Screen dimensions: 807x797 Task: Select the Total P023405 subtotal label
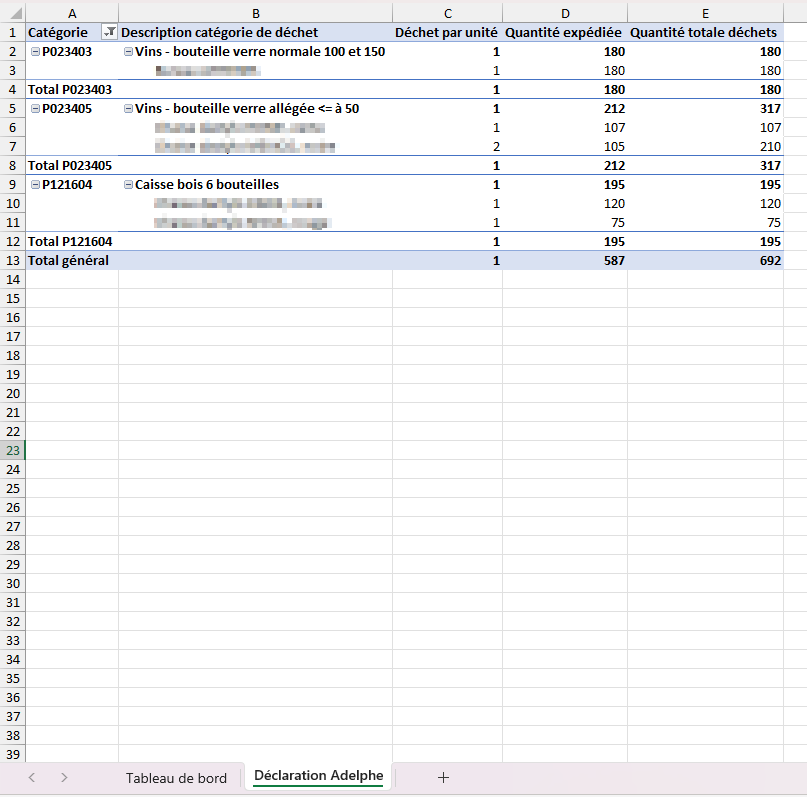[x=70, y=166]
